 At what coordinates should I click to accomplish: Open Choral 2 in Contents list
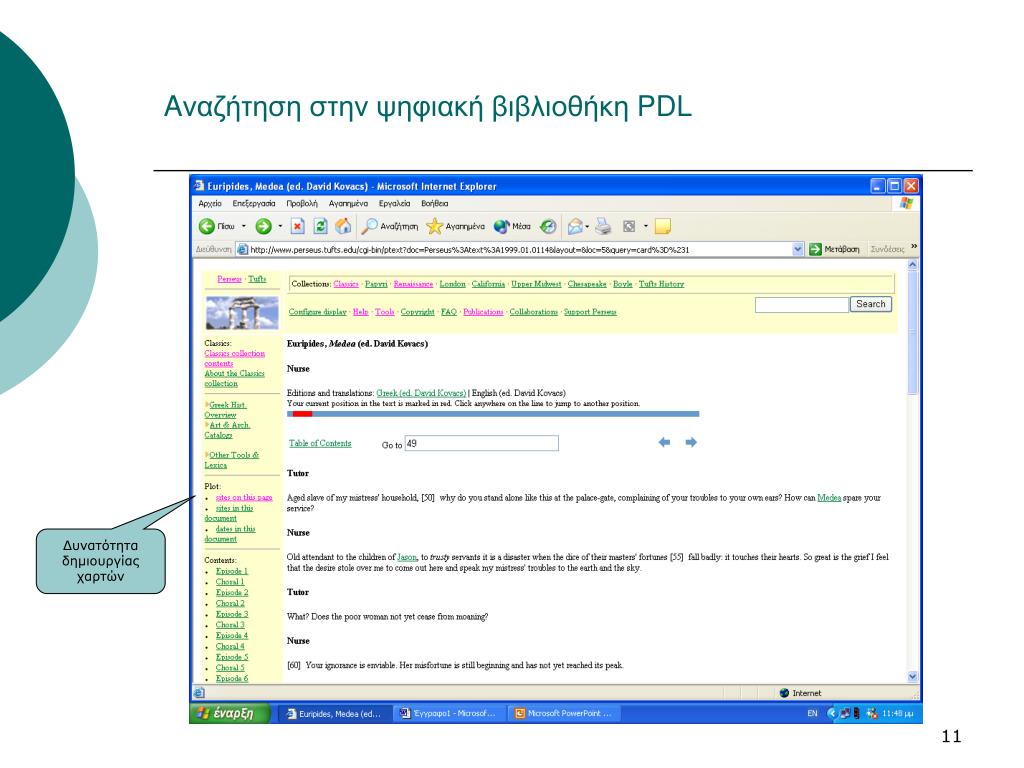[x=230, y=603]
